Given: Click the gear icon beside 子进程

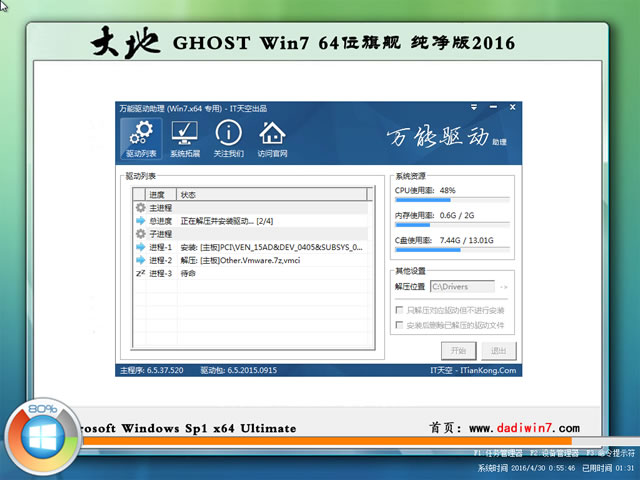Looking at the screenshot, I should (x=140, y=233).
